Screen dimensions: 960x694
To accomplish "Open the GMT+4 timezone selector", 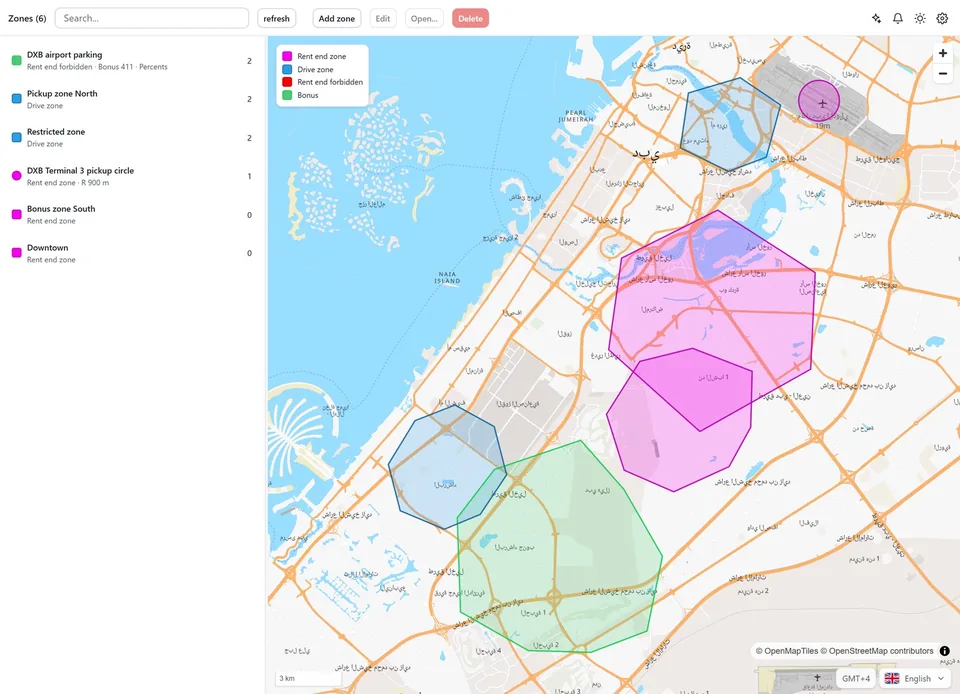I will (855, 678).
